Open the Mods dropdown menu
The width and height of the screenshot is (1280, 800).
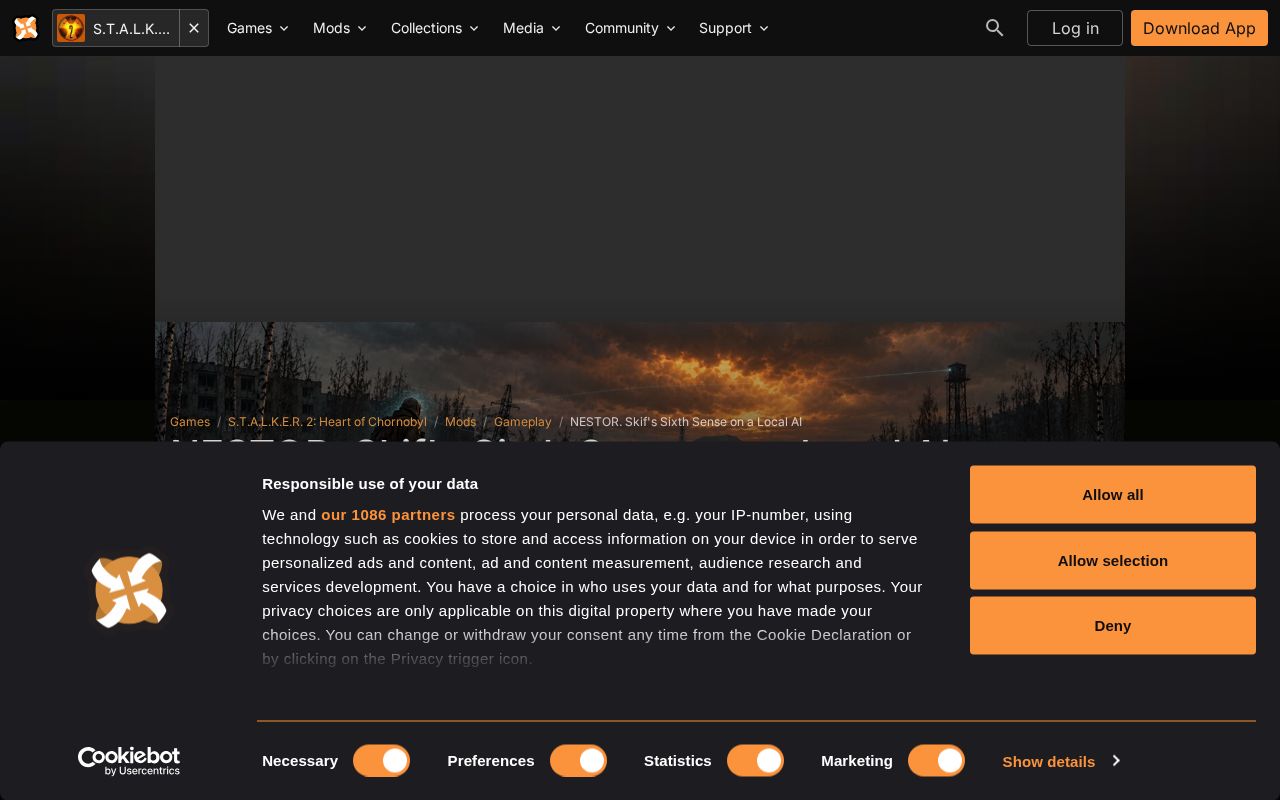(340, 28)
